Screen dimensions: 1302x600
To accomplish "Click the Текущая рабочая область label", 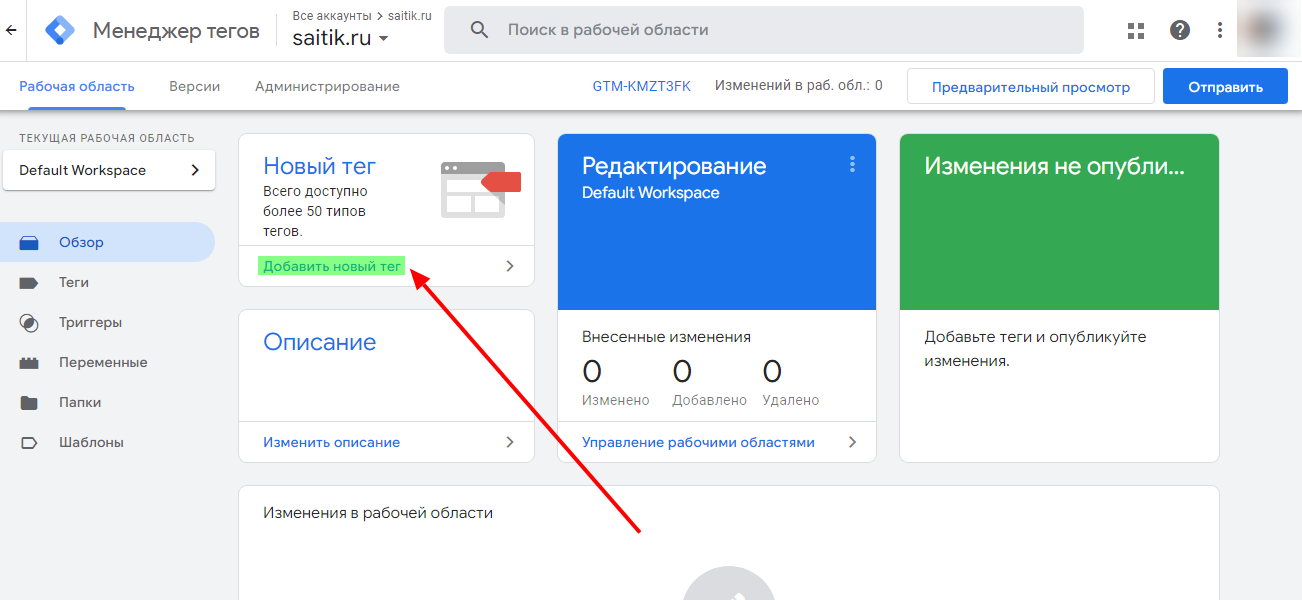I will tap(107, 138).
